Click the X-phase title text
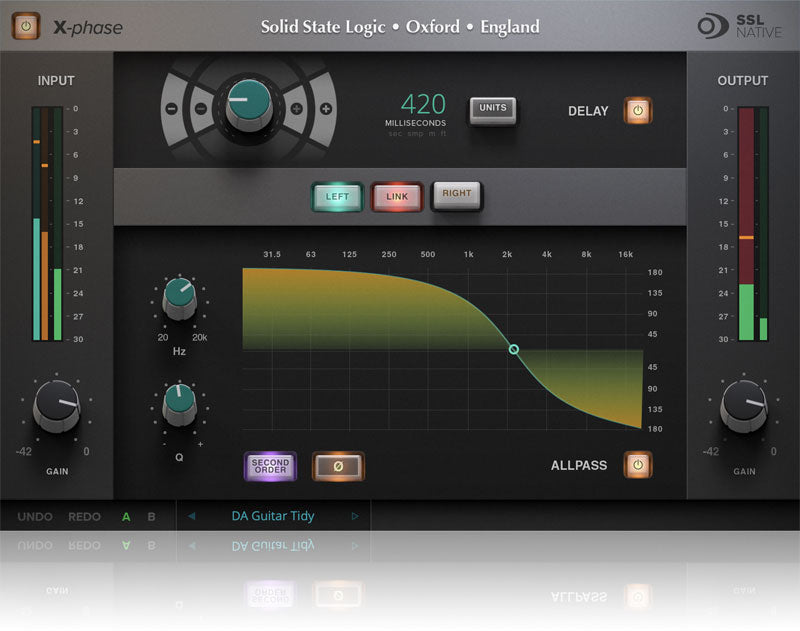 (x=88, y=28)
